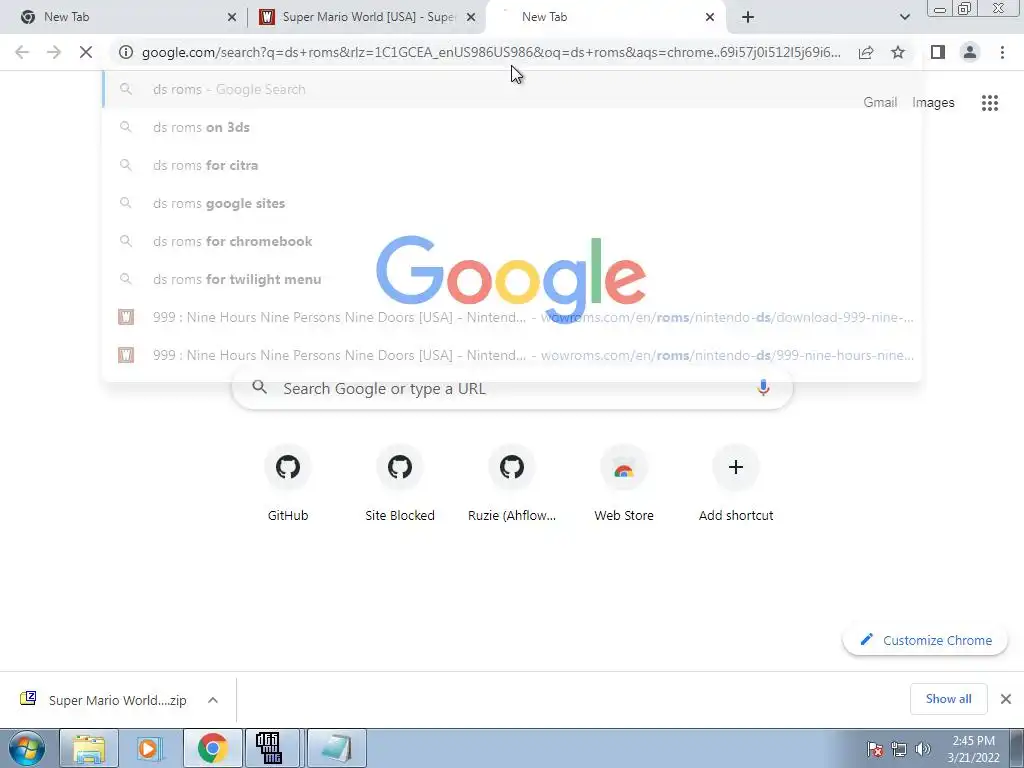
Task: Open Gmail link
Action: point(880,103)
